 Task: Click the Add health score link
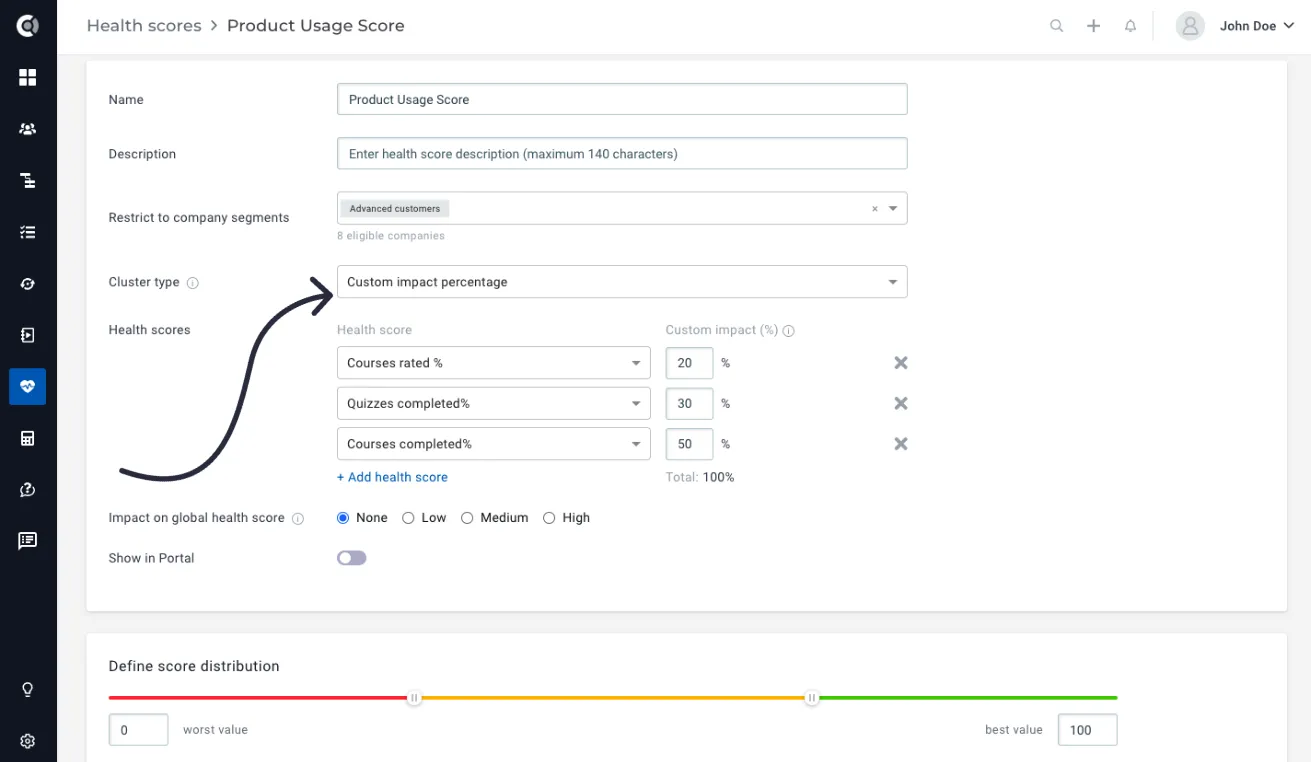click(x=392, y=477)
